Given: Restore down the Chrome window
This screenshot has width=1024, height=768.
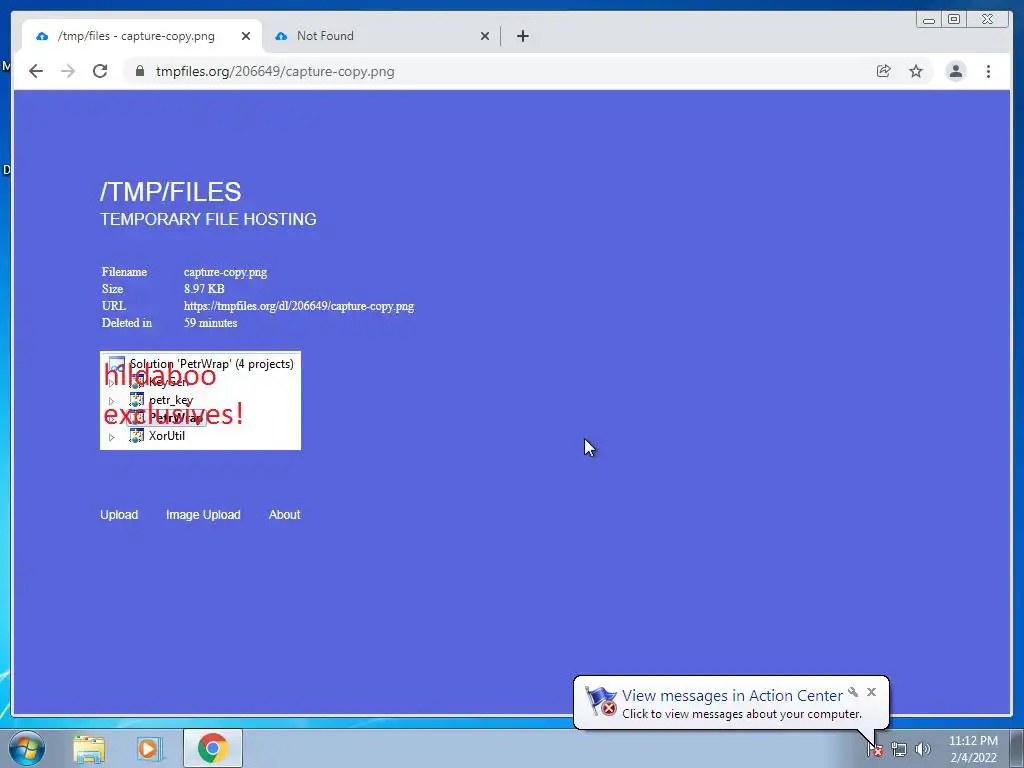Looking at the screenshot, I should coord(954,20).
